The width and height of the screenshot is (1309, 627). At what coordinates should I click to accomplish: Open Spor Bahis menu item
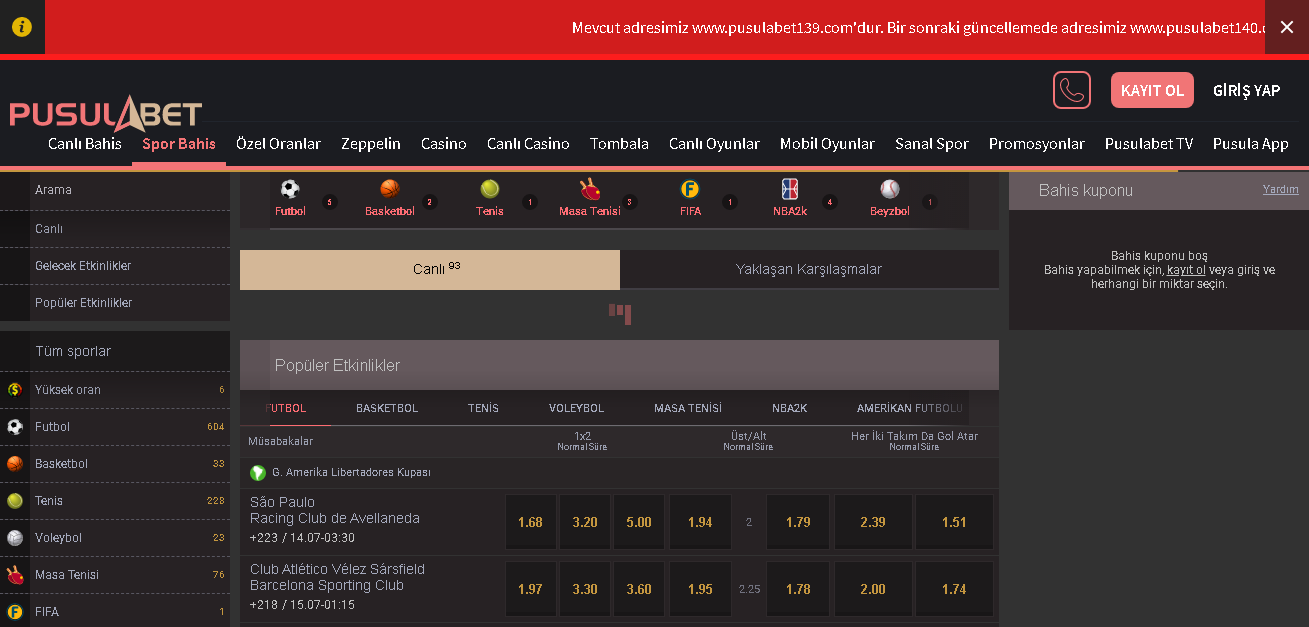click(x=179, y=144)
